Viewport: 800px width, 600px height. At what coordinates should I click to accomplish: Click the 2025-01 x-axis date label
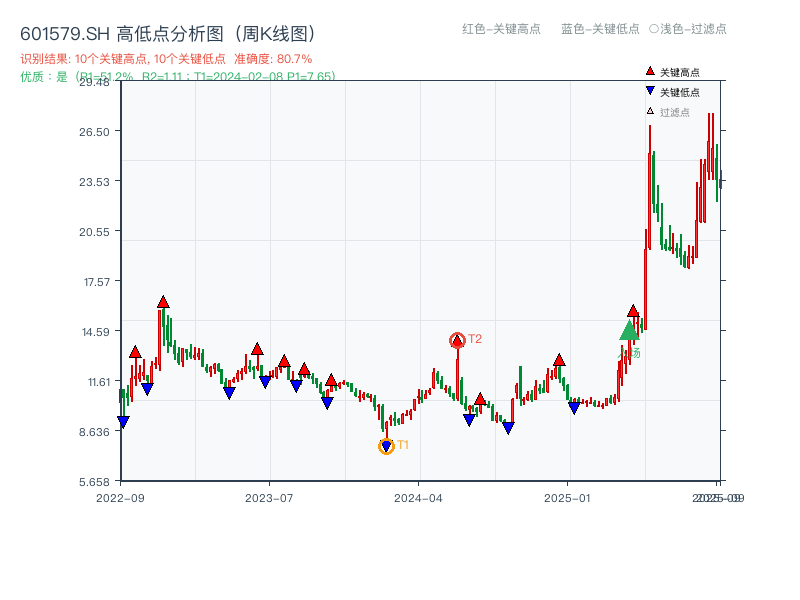567,498
